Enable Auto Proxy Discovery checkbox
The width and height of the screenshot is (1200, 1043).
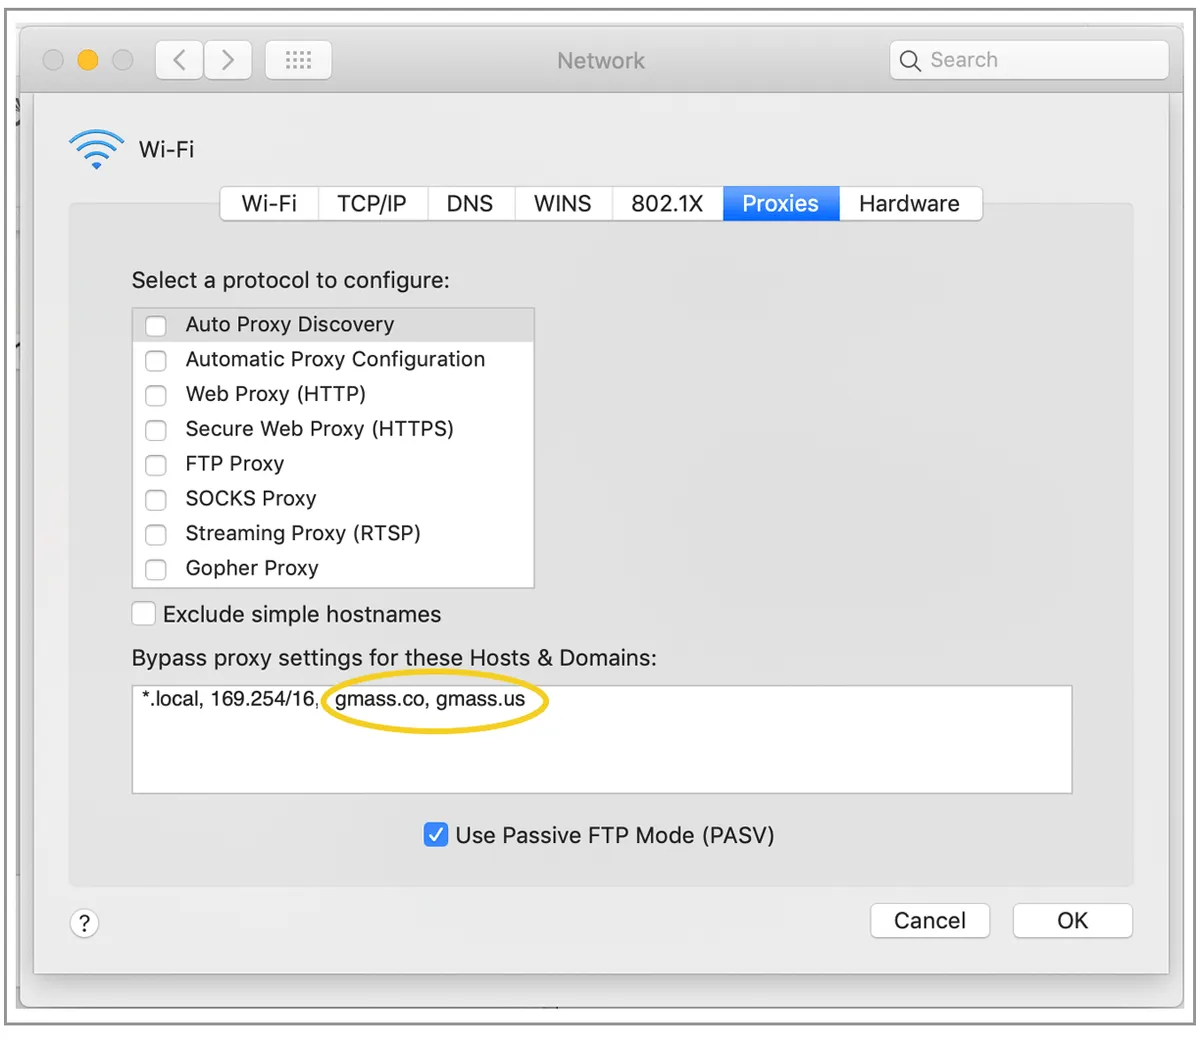point(156,326)
